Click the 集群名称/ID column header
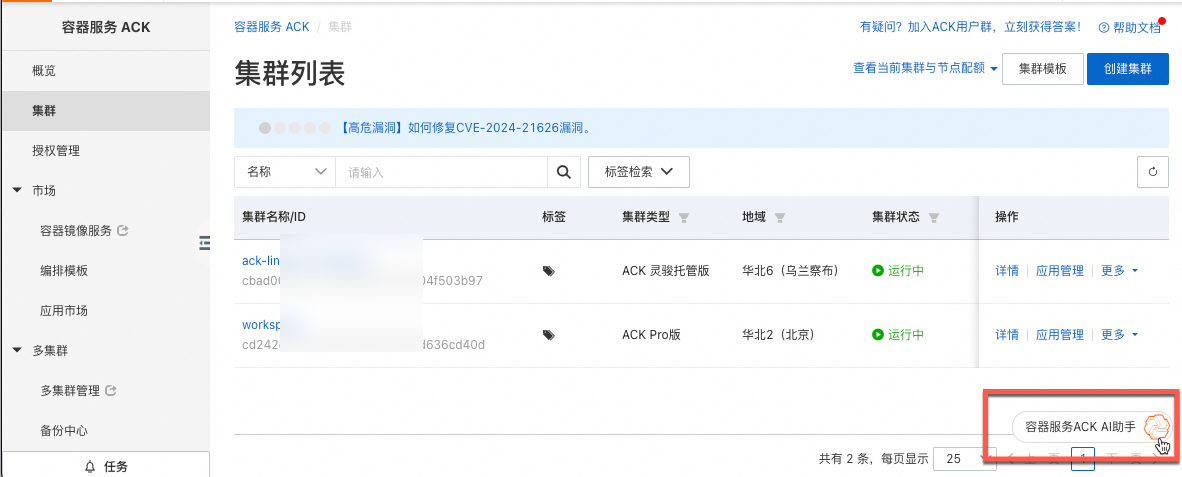The width and height of the screenshot is (1182, 477). 274,217
